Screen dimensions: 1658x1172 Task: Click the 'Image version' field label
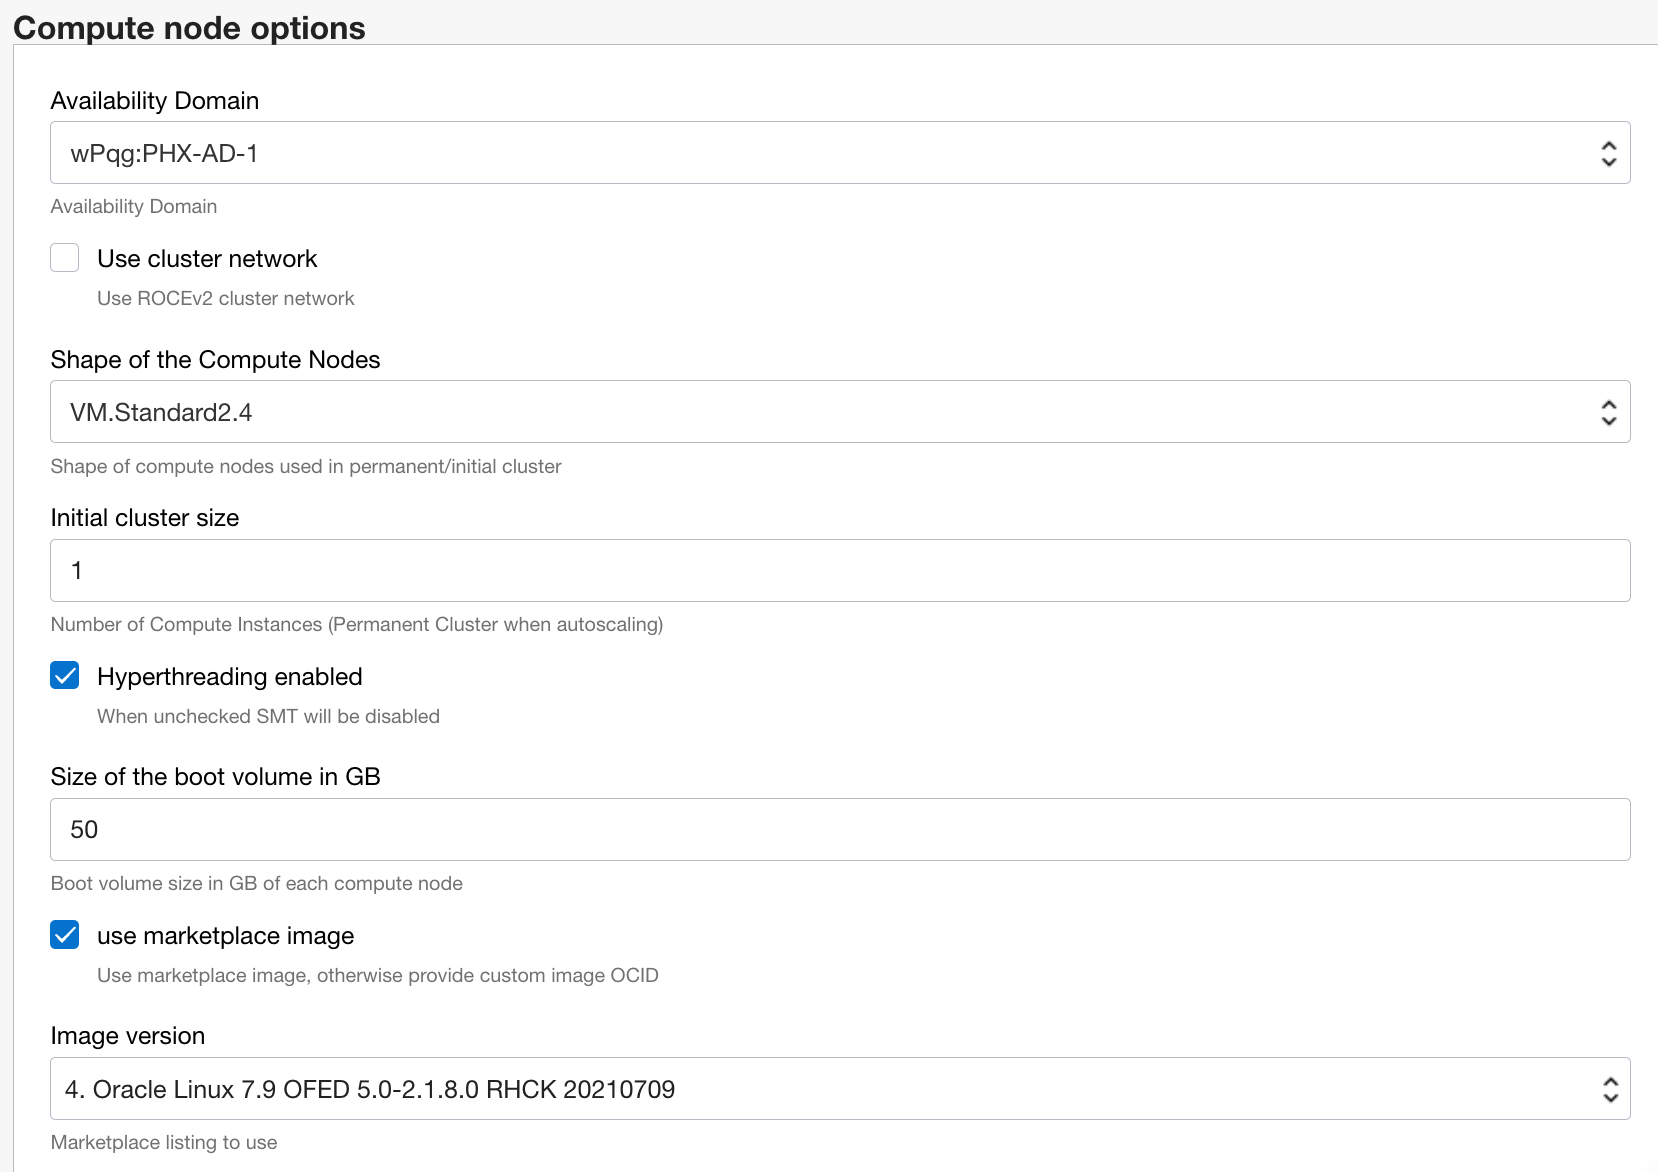128,1036
